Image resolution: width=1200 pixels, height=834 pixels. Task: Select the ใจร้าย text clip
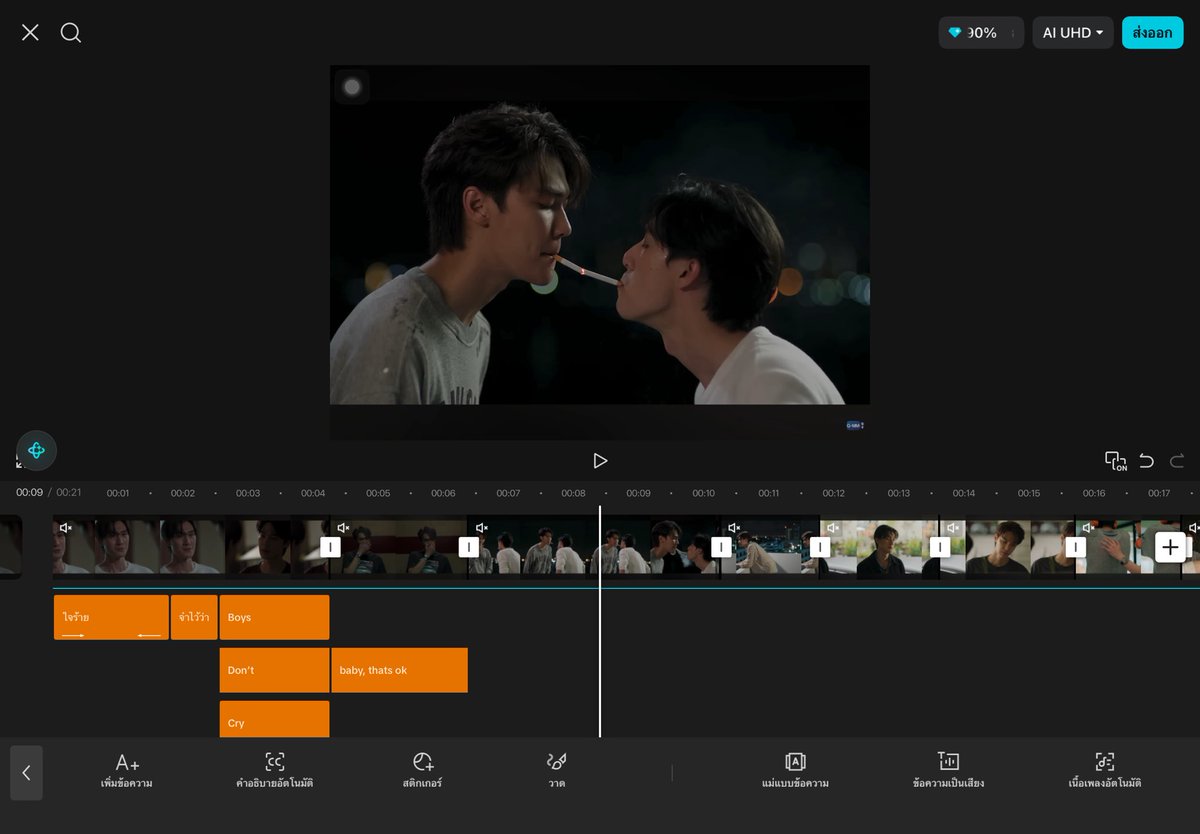[x=111, y=617]
